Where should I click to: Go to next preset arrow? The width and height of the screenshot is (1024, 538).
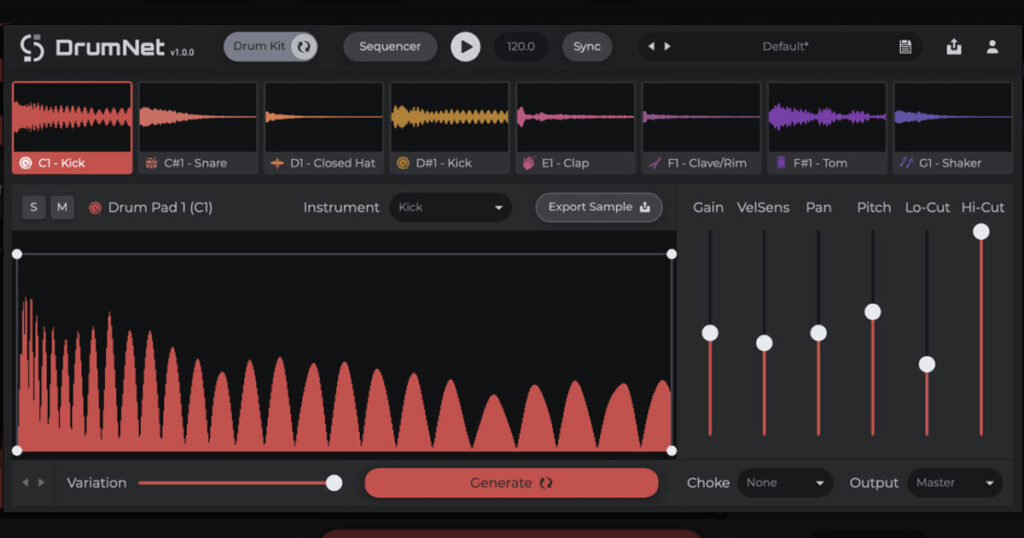(667, 46)
